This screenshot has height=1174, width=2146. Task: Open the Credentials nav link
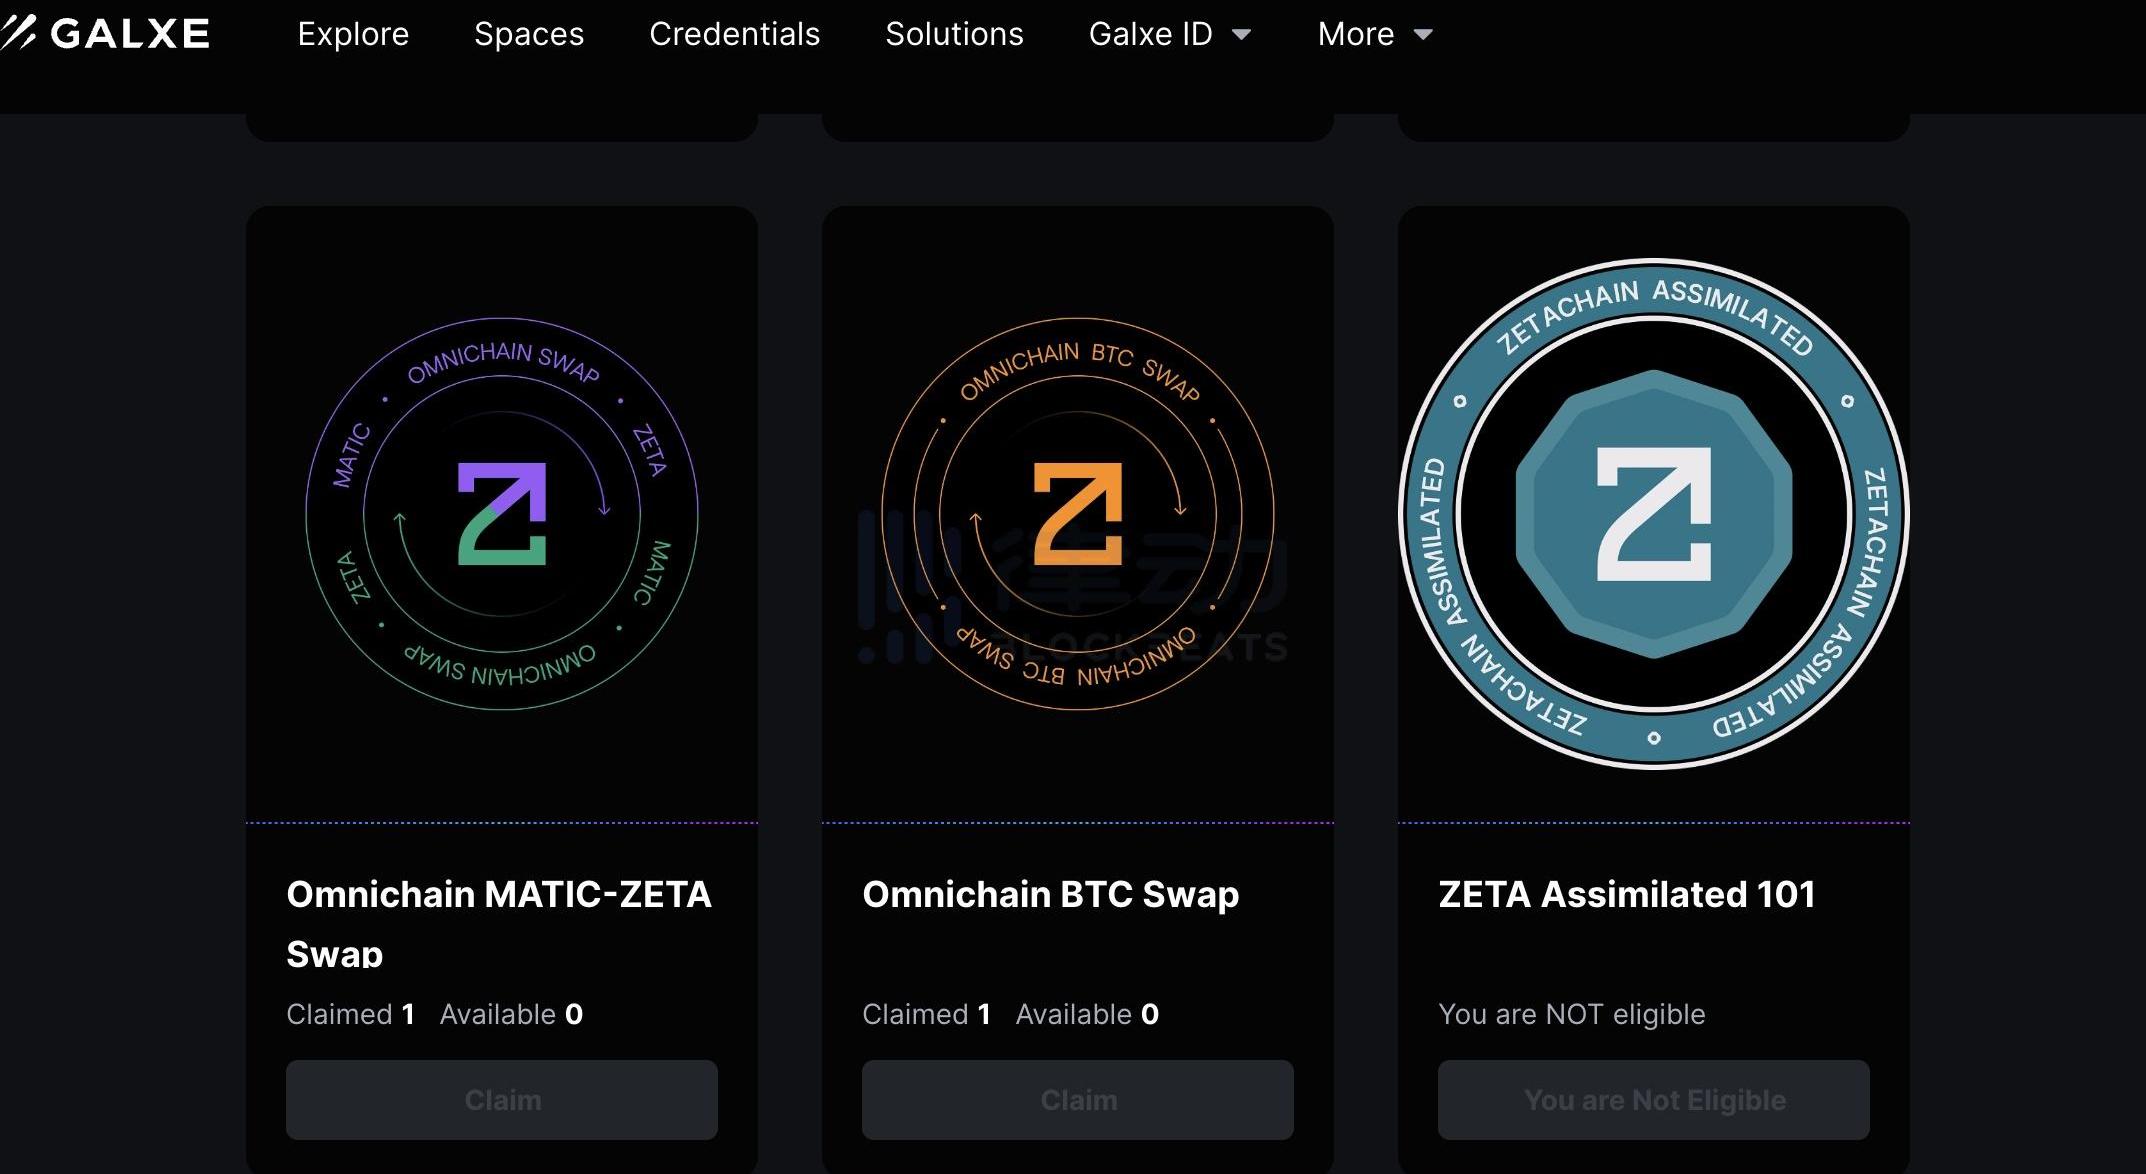(734, 34)
